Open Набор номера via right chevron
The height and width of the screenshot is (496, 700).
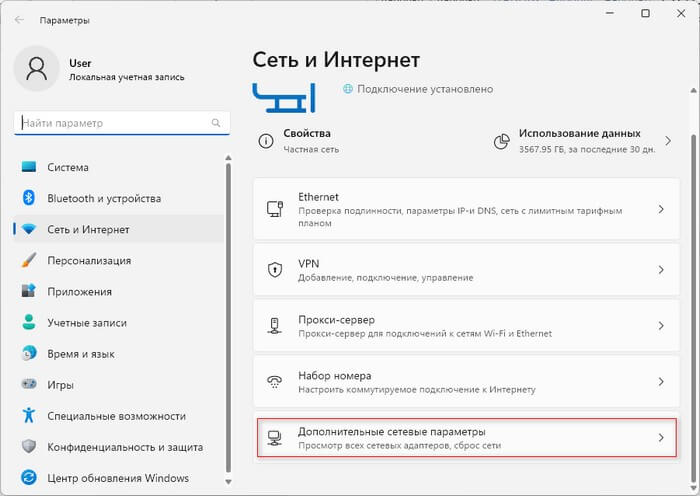click(x=661, y=381)
